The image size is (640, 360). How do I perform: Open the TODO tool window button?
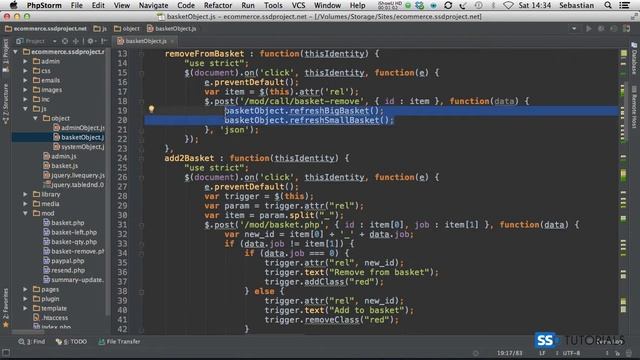71,342
